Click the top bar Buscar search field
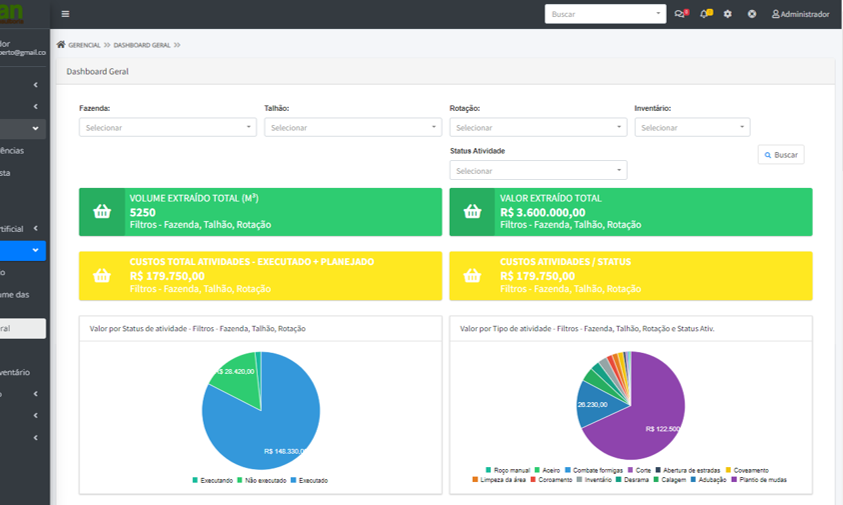Image resolution: width=843 pixels, height=505 pixels. (x=604, y=14)
